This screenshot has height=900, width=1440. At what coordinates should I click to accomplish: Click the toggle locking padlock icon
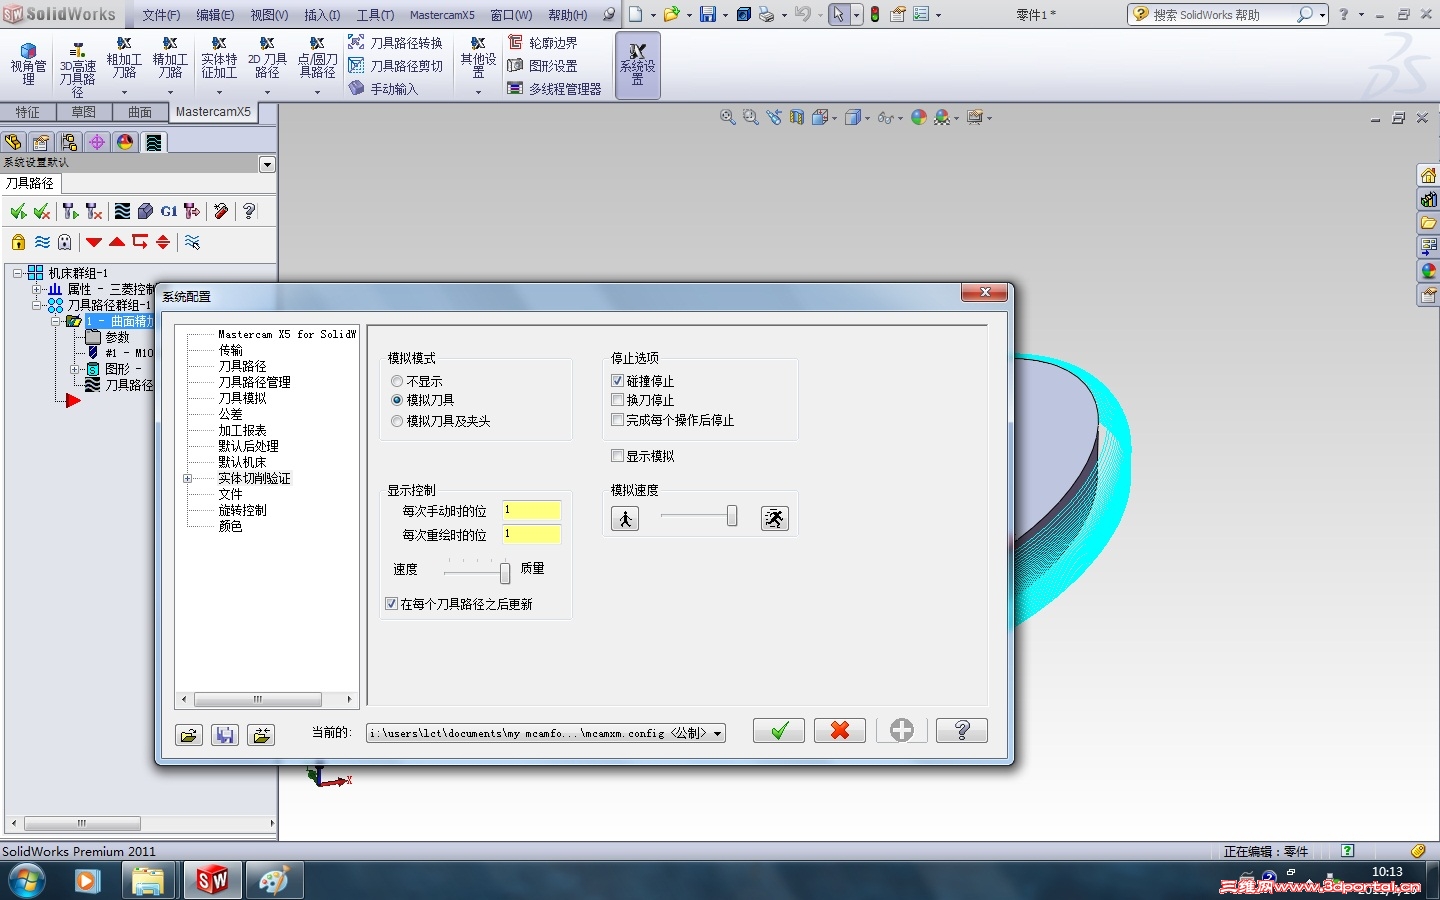pos(18,242)
